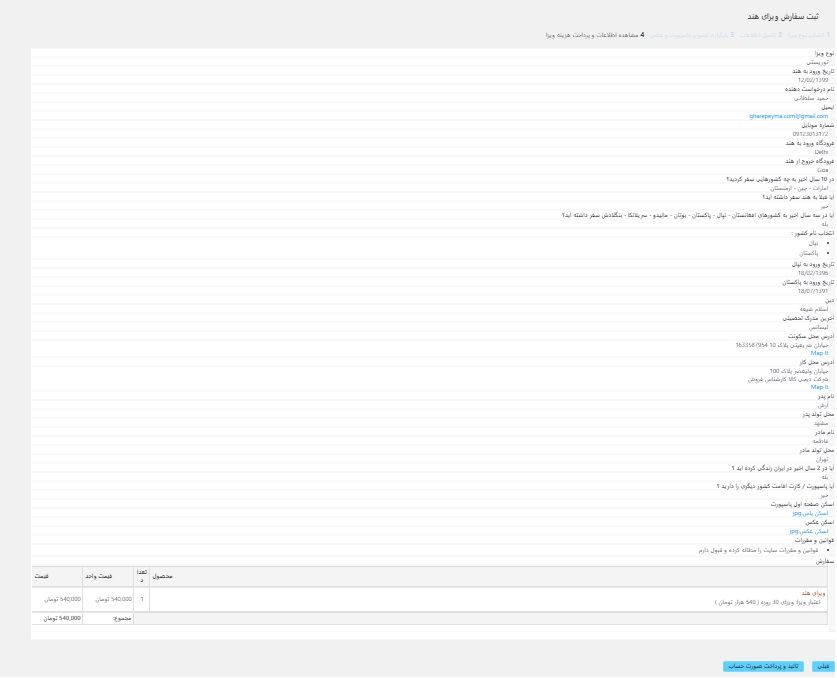
Task: Click the label فرودگاه خروج از هند
Action: point(809,161)
